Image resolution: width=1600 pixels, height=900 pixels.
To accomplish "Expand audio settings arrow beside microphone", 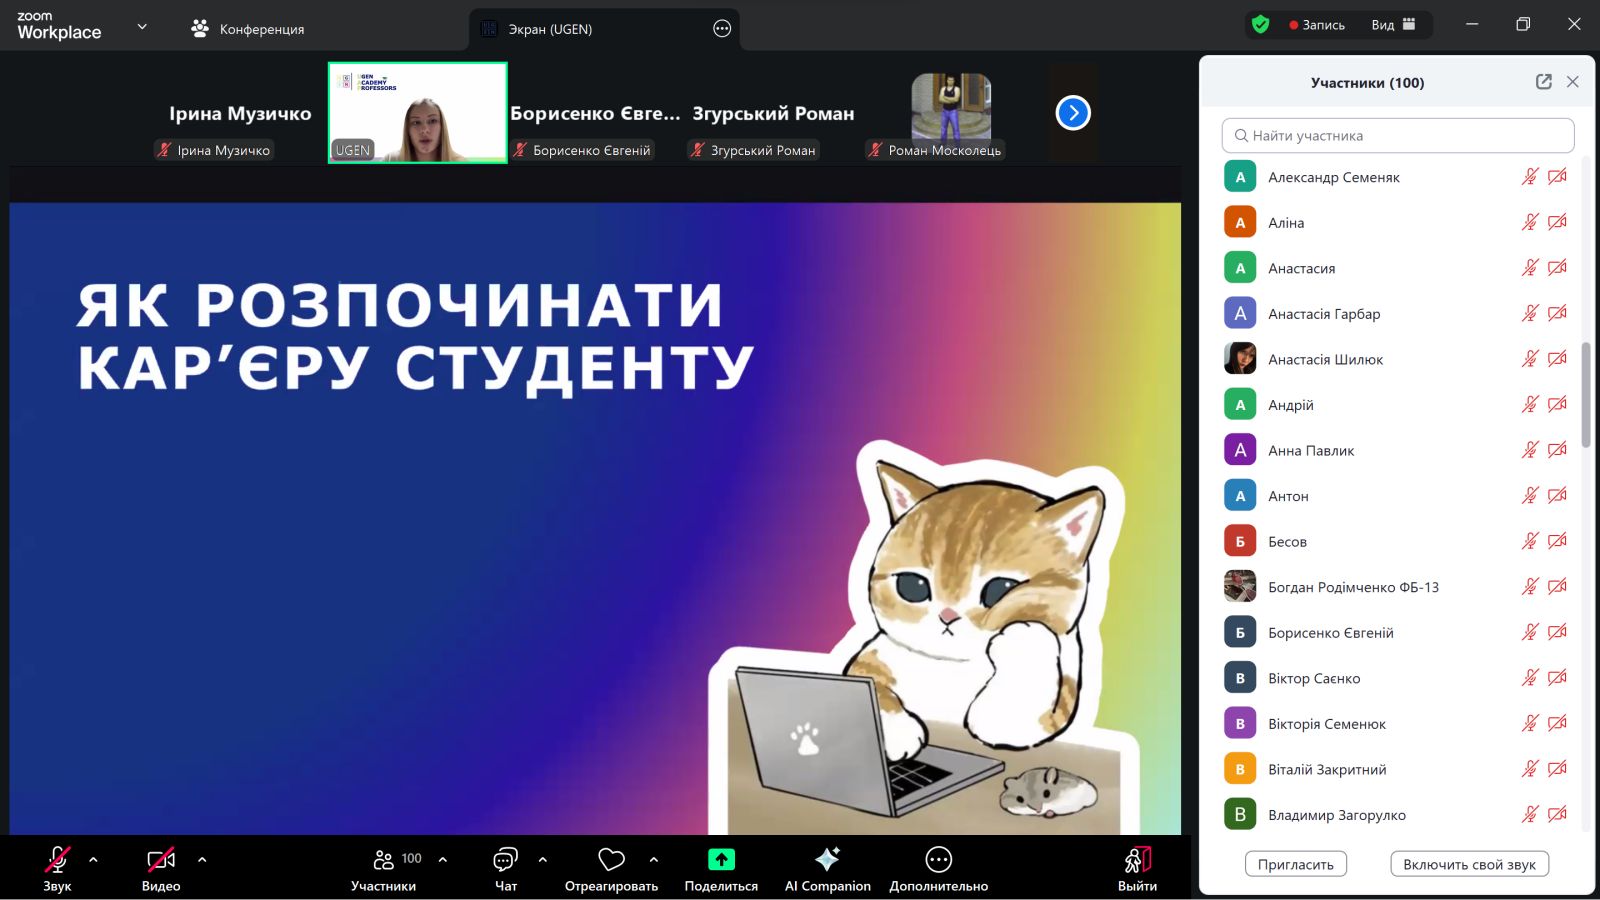I will [x=93, y=859].
